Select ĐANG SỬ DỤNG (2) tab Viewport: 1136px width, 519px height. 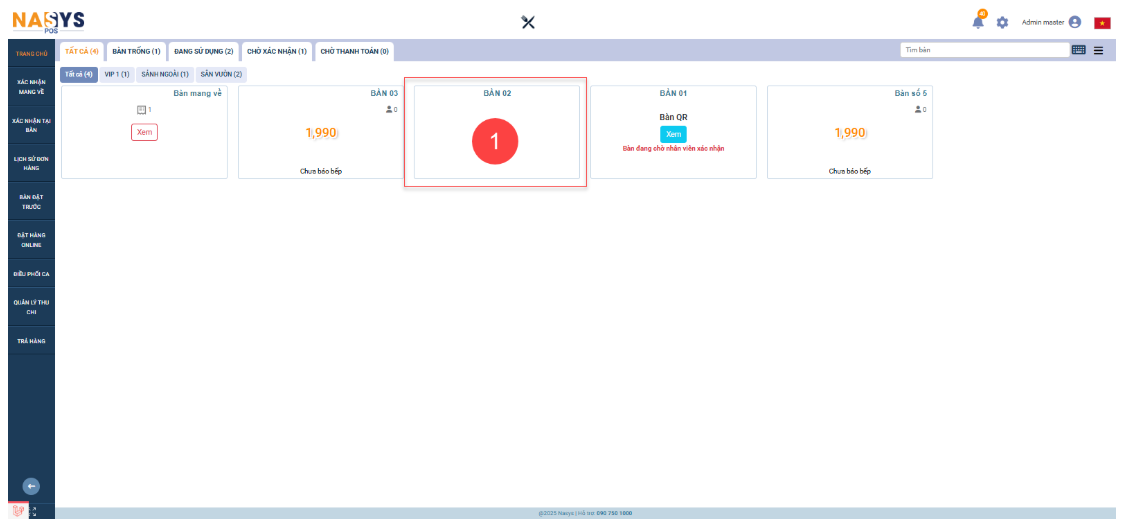point(203,51)
